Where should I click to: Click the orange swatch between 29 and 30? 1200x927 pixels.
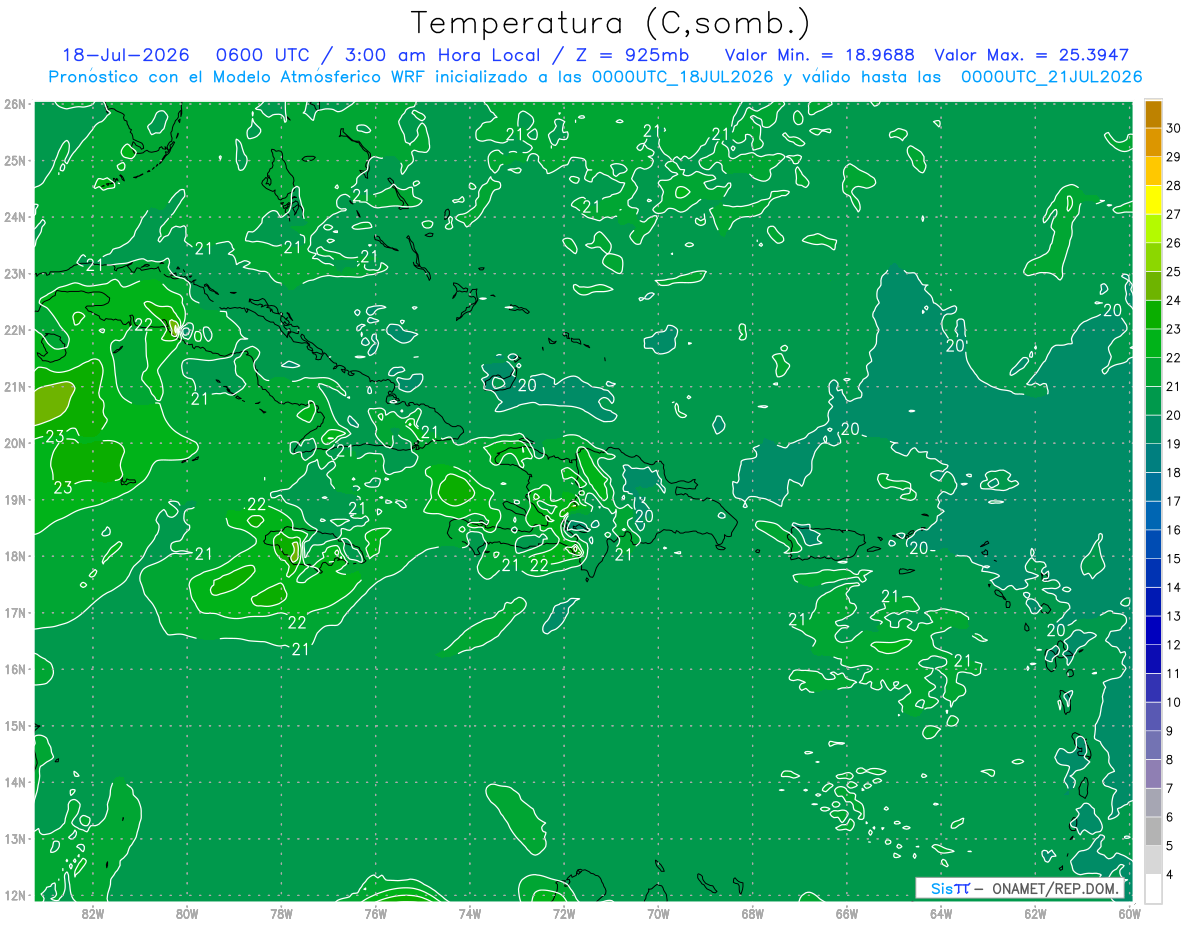[x=1153, y=142]
